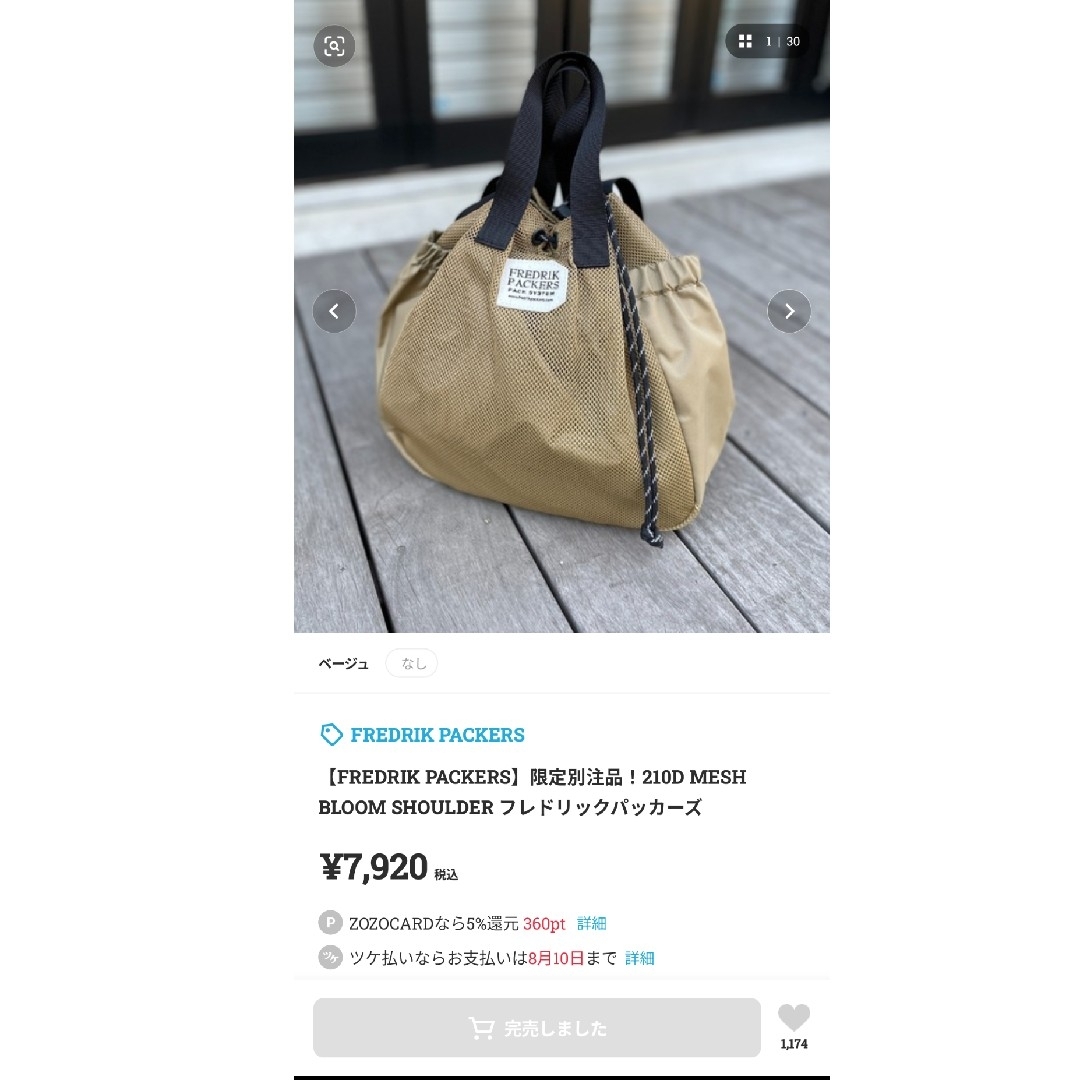1080x1080 pixels.
Task: Tap the heart favorite icon
Action: [793, 1017]
